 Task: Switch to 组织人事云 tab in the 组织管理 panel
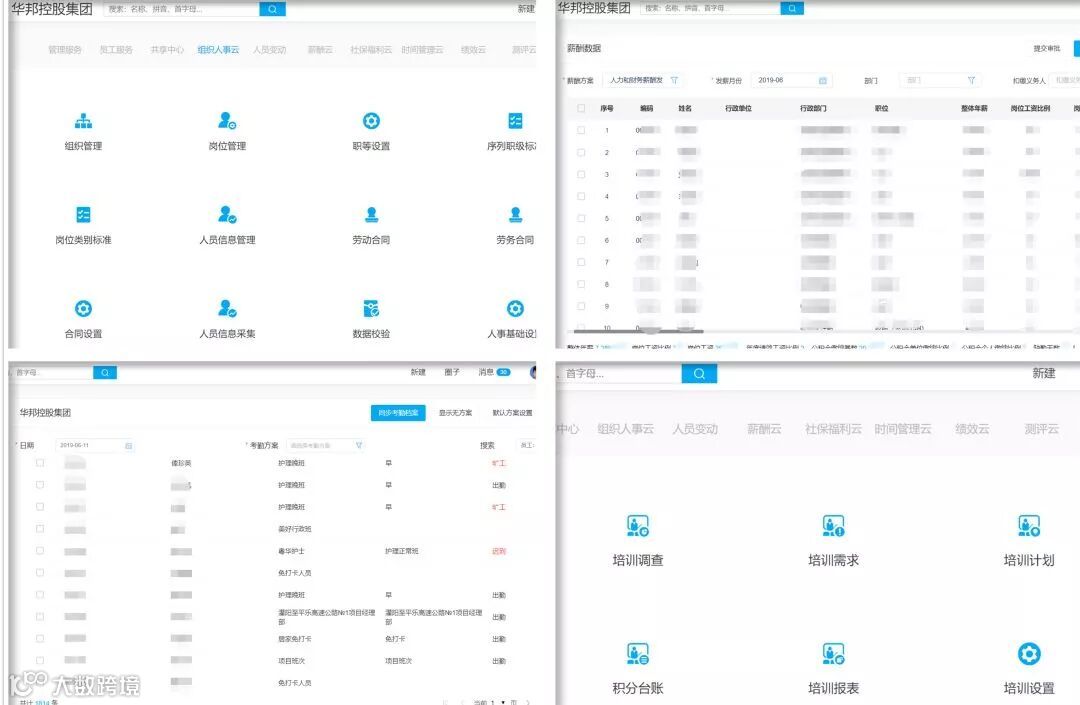click(218, 50)
